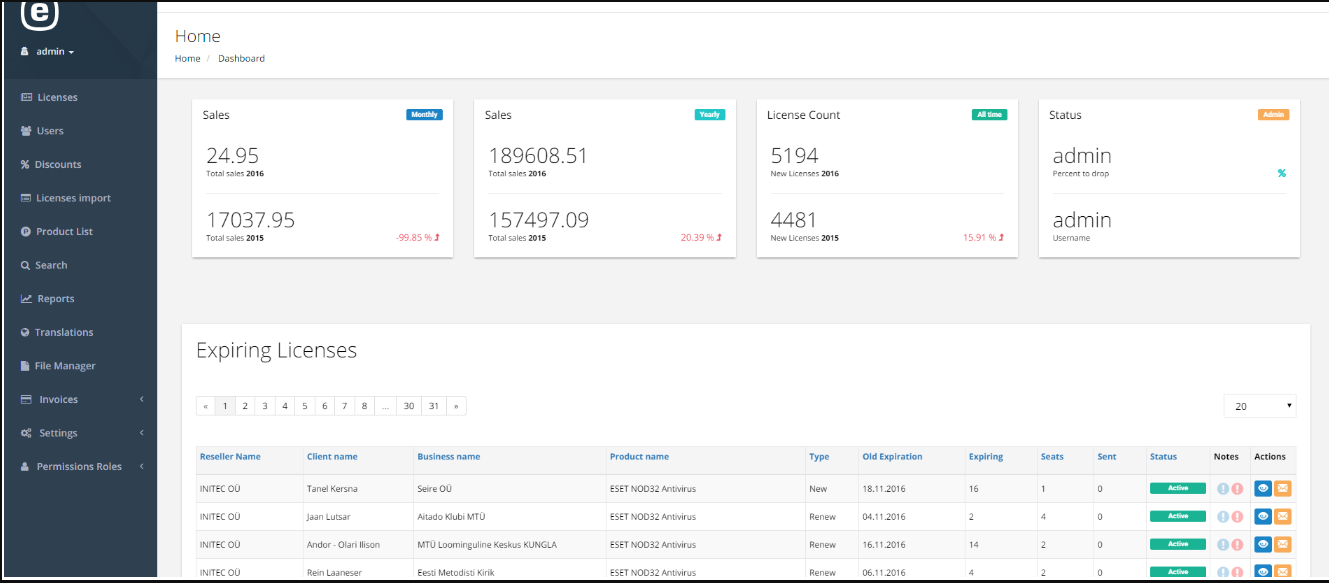Click the Home breadcrumb link
This screenshot has width=1329, height=583.
coord(187,58)
